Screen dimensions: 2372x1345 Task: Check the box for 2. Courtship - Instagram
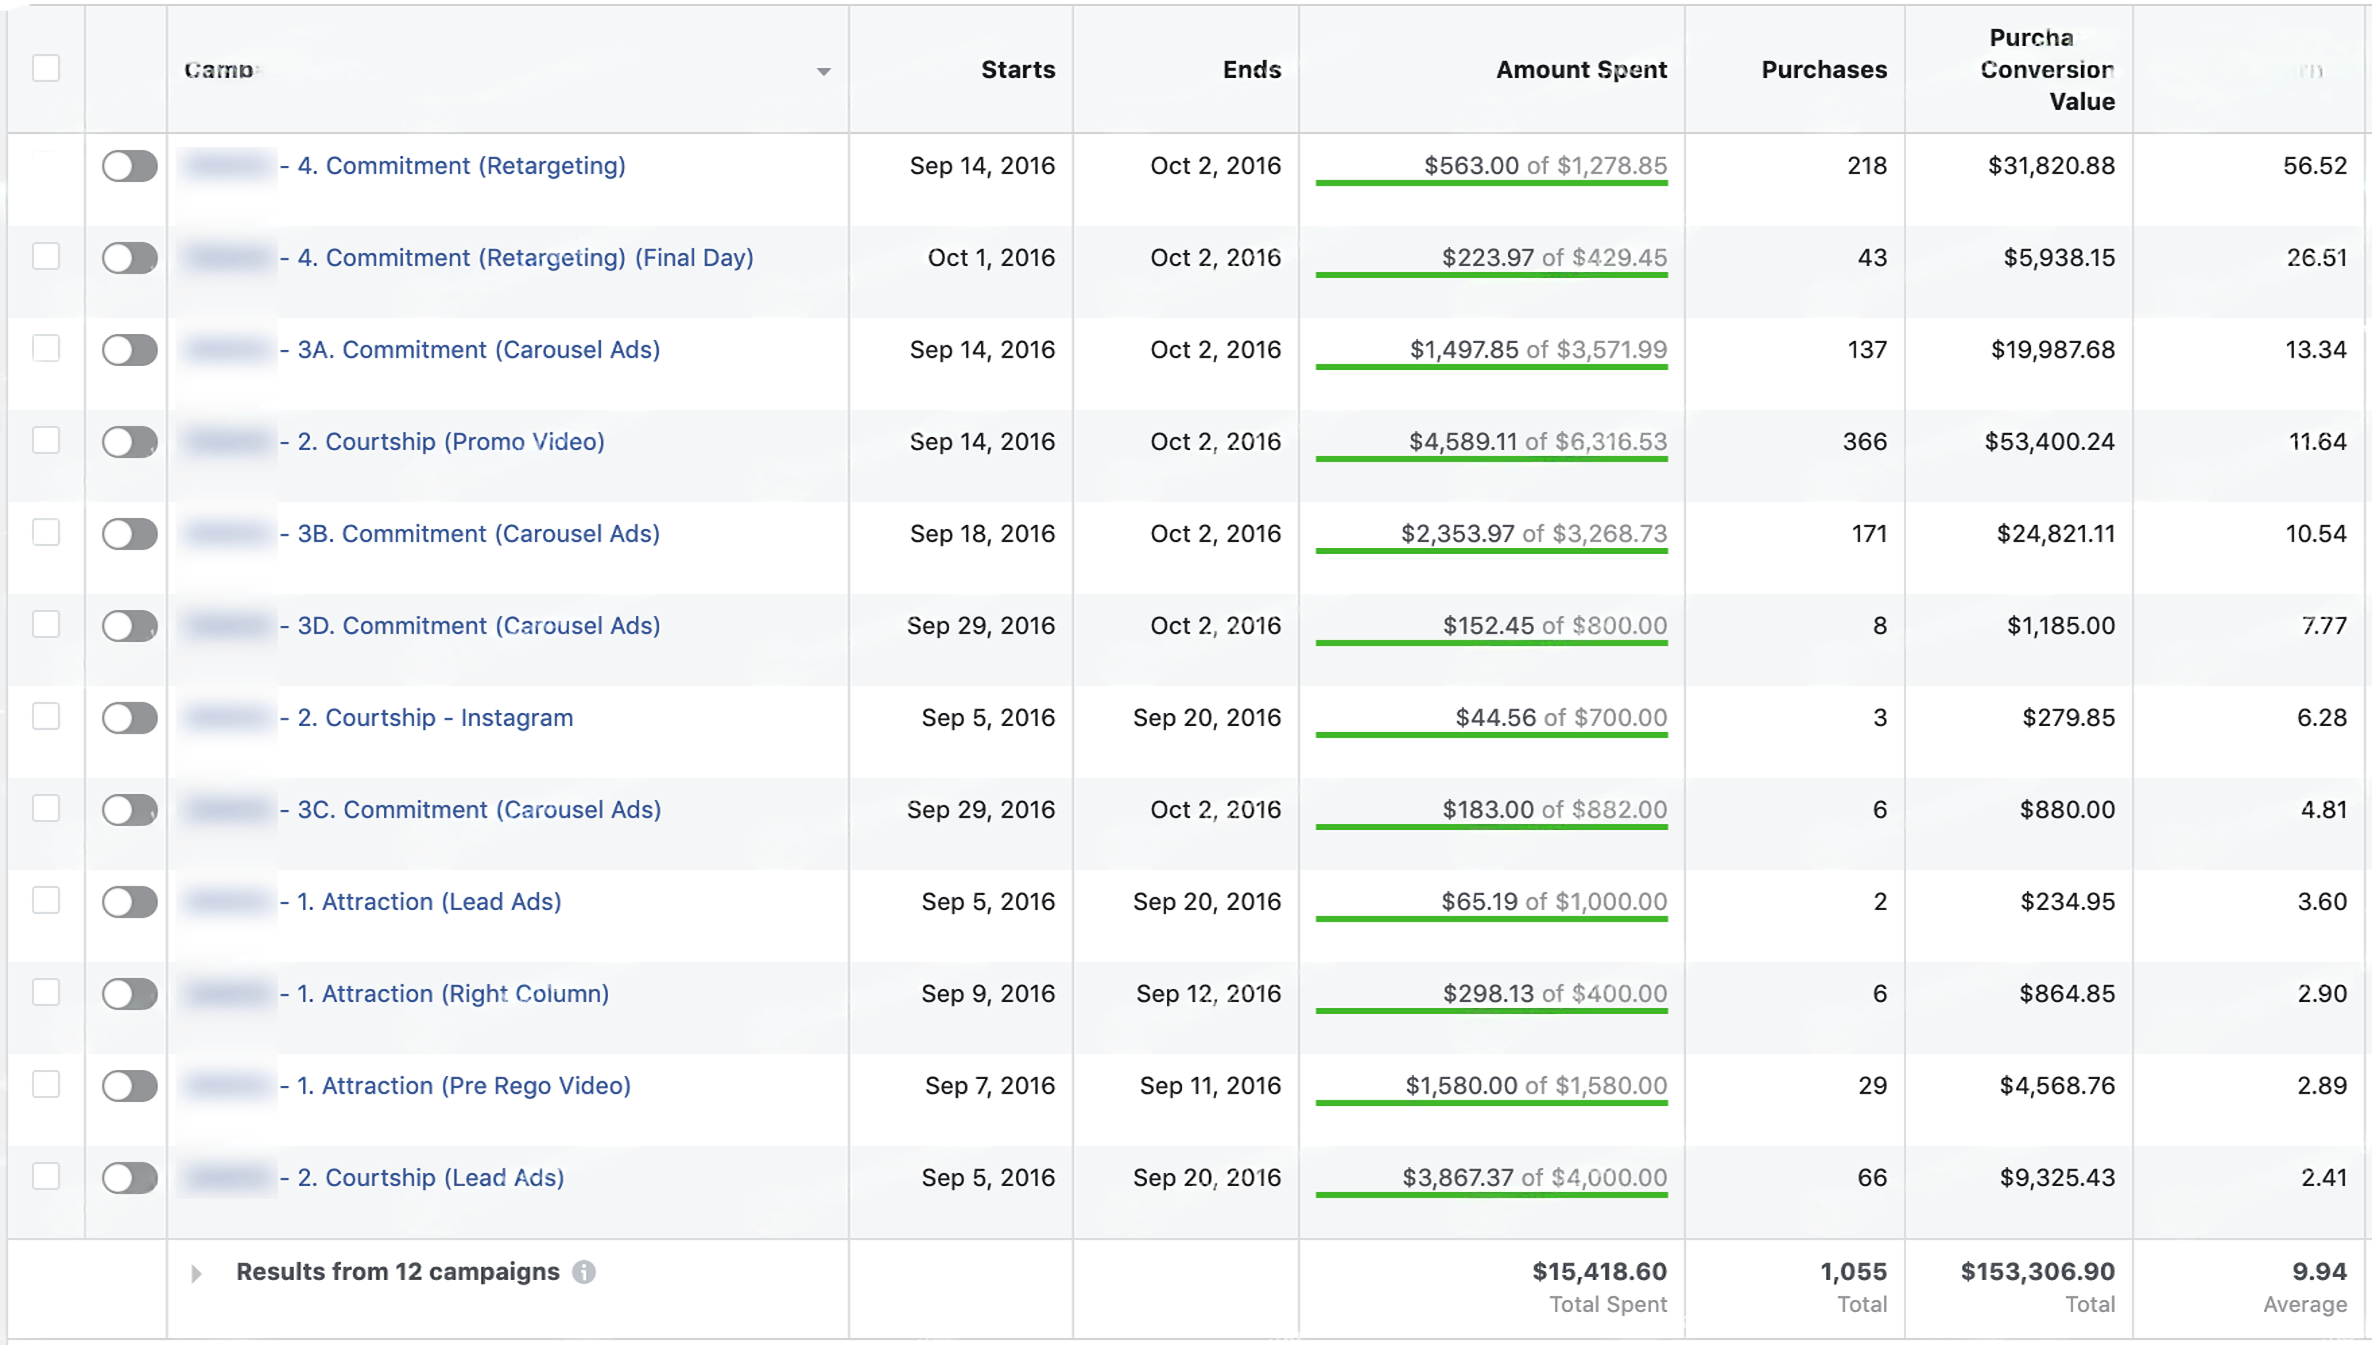(x=46, y=717)
